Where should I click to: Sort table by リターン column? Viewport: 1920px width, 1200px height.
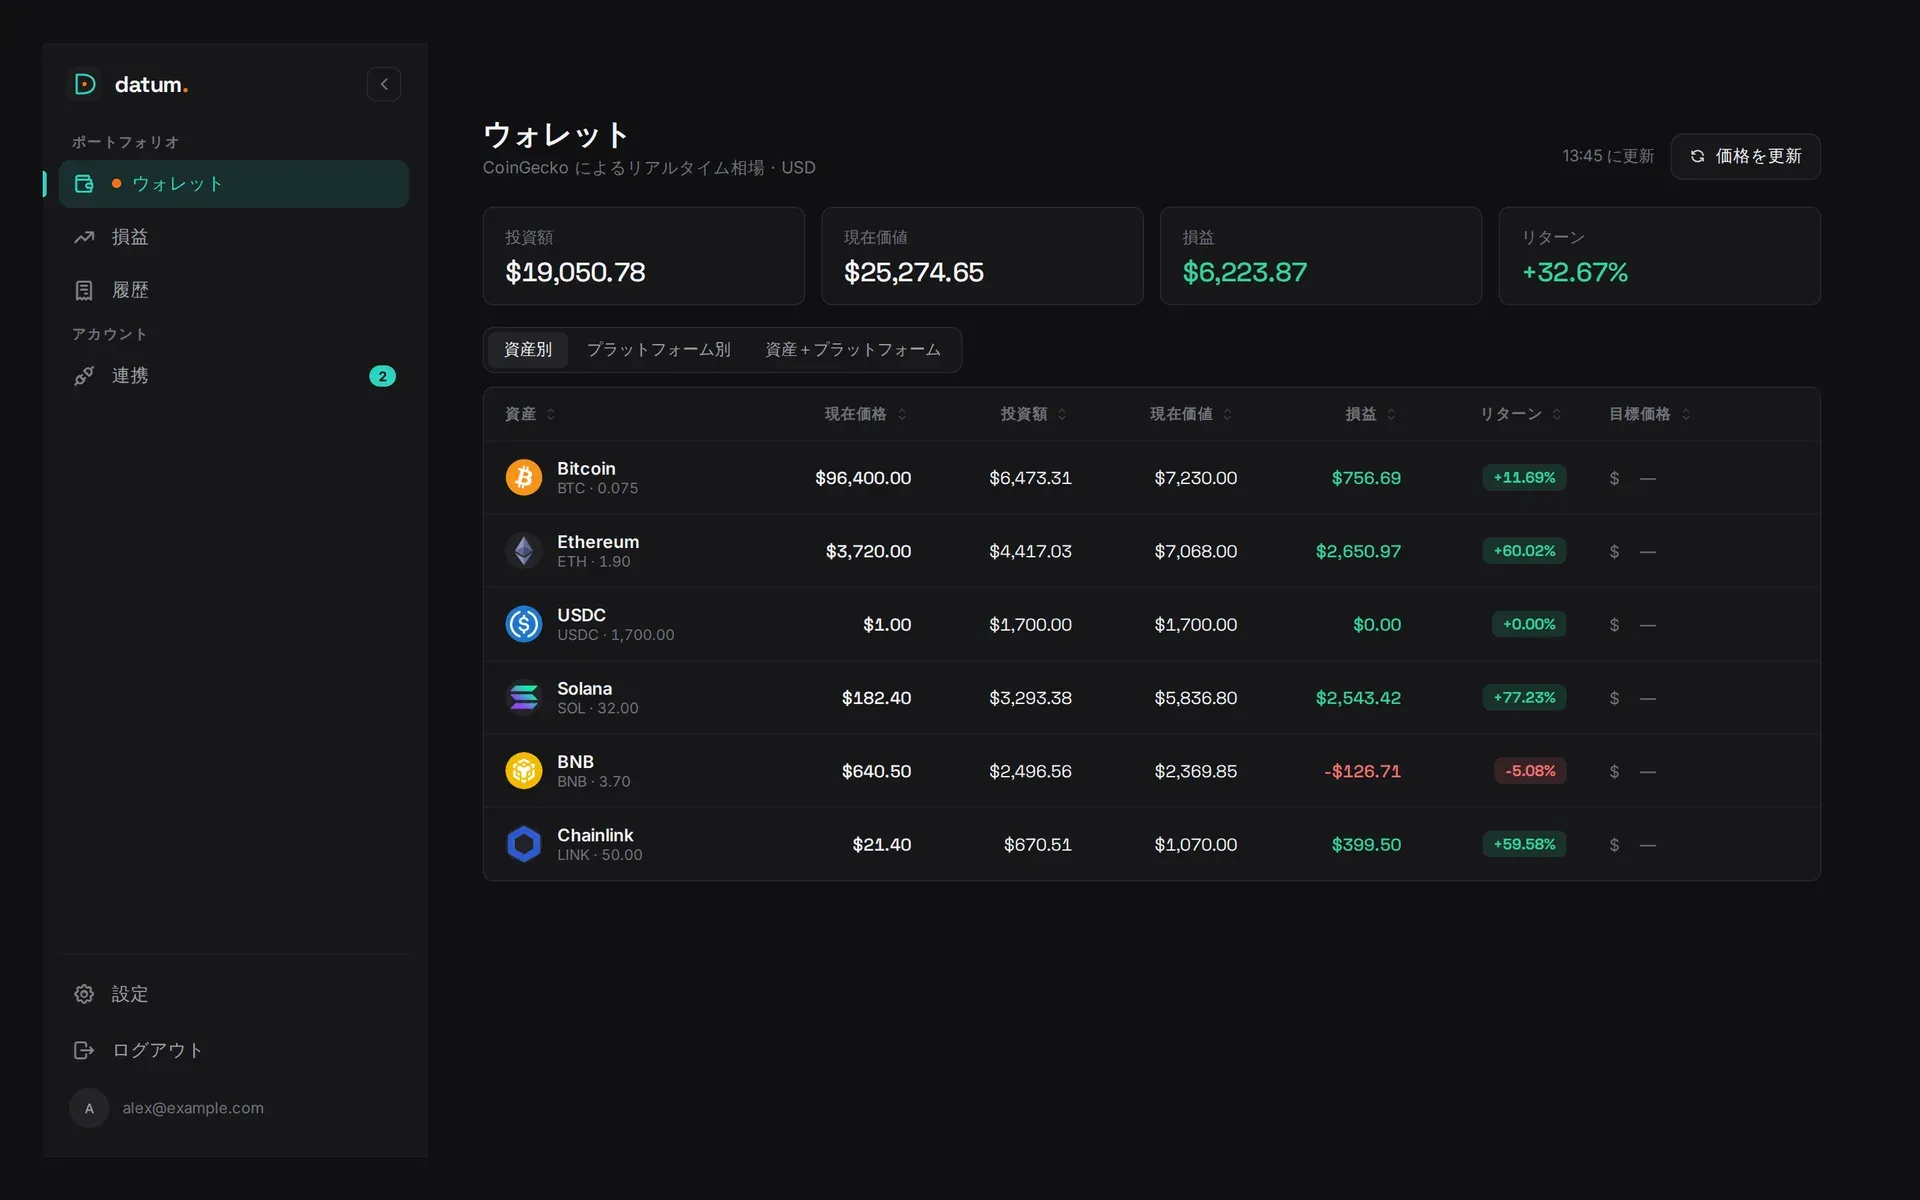pyautogui.click(x=1521, y=414)
